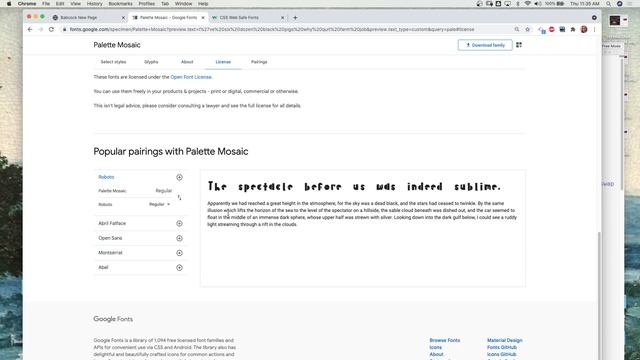Open the Window menu
640x360 pixels.
pos(183,4)
